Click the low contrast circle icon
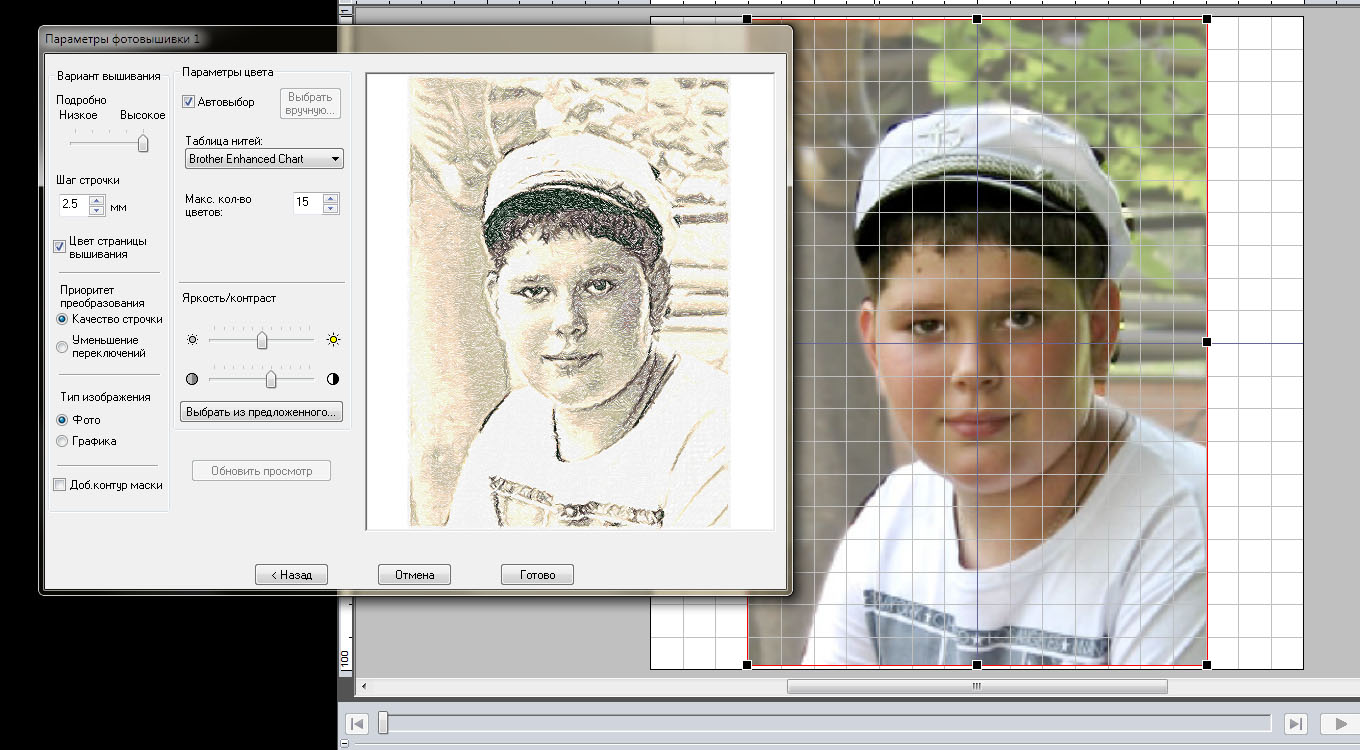The height and width of the screenshot is (750, 1360). click(x=192, y=380)
